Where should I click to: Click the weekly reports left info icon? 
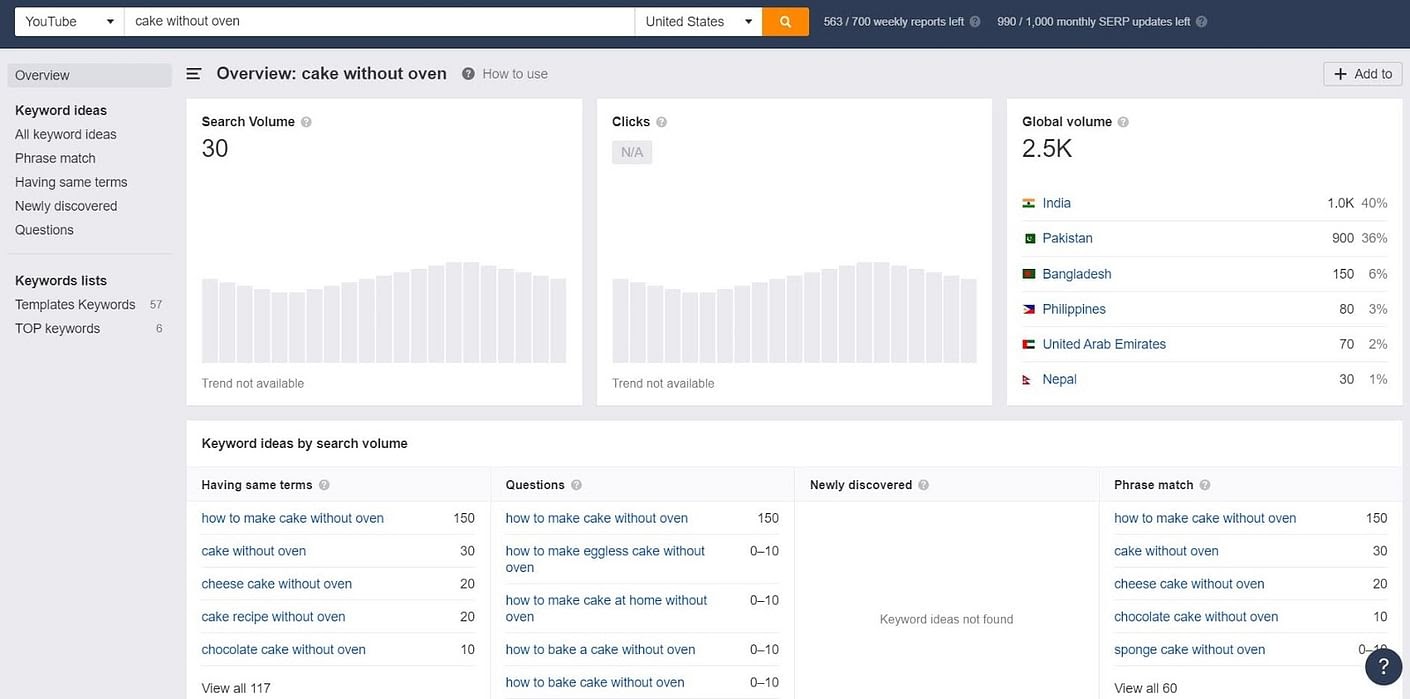pos(974,20)
